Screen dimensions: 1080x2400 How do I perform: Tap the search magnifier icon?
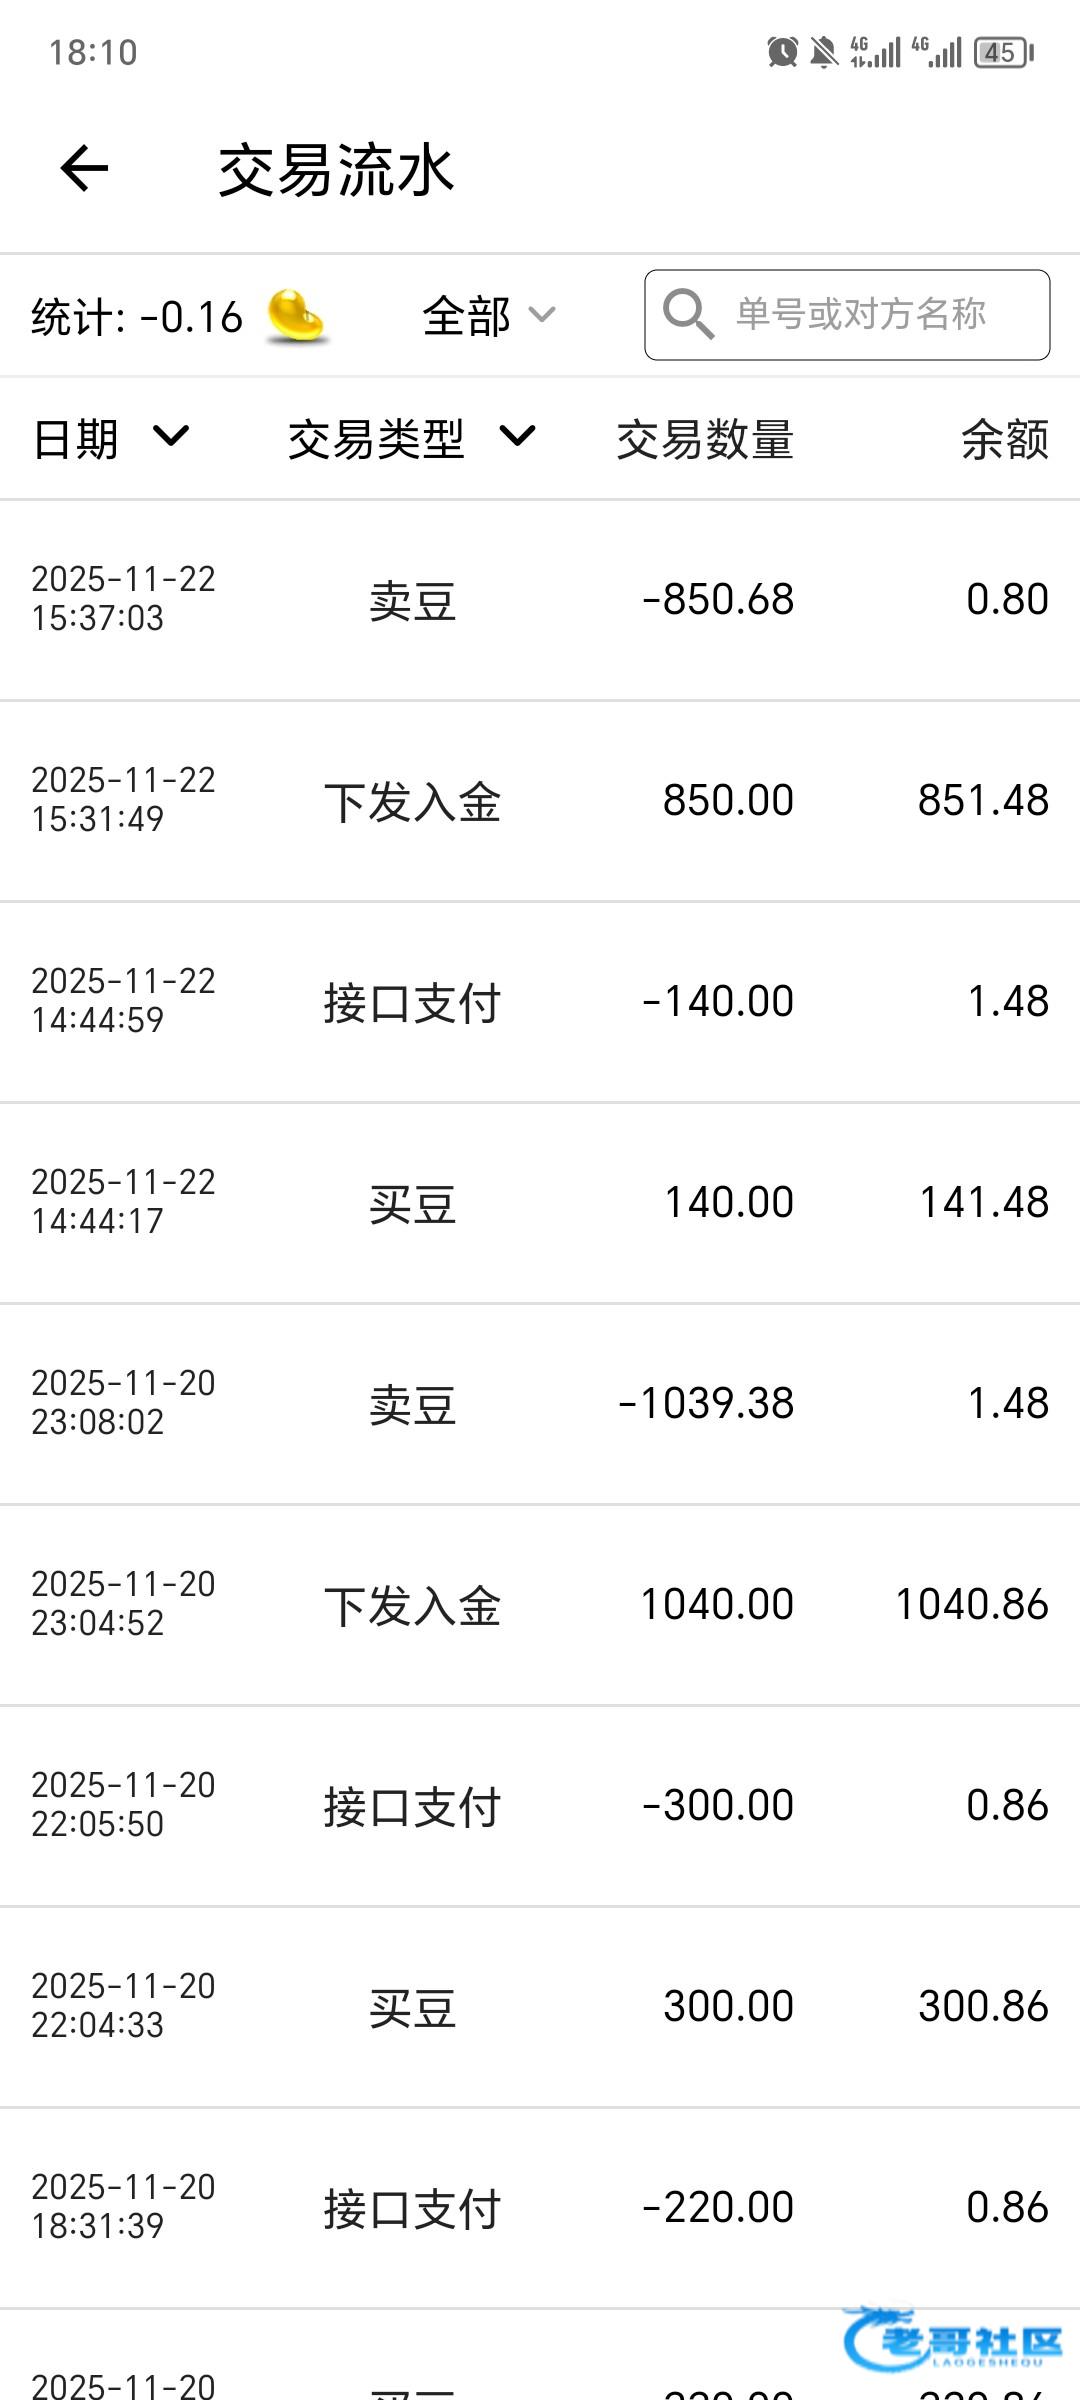point(688,315)
